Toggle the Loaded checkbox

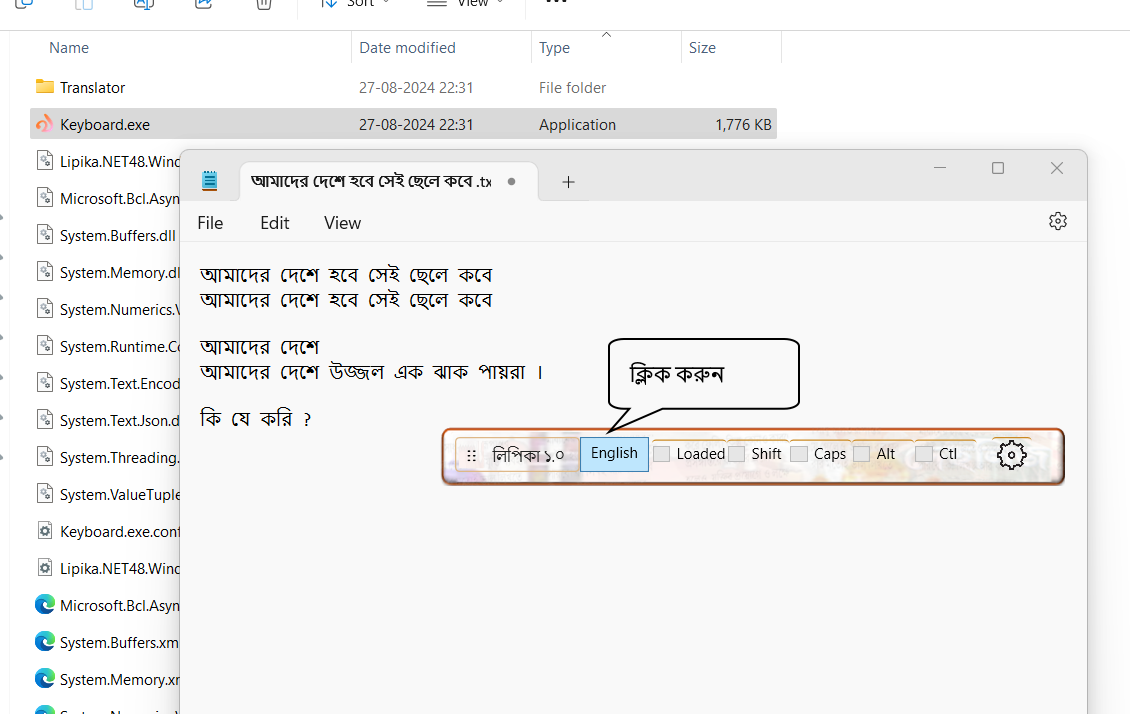[x=661, y=454]
